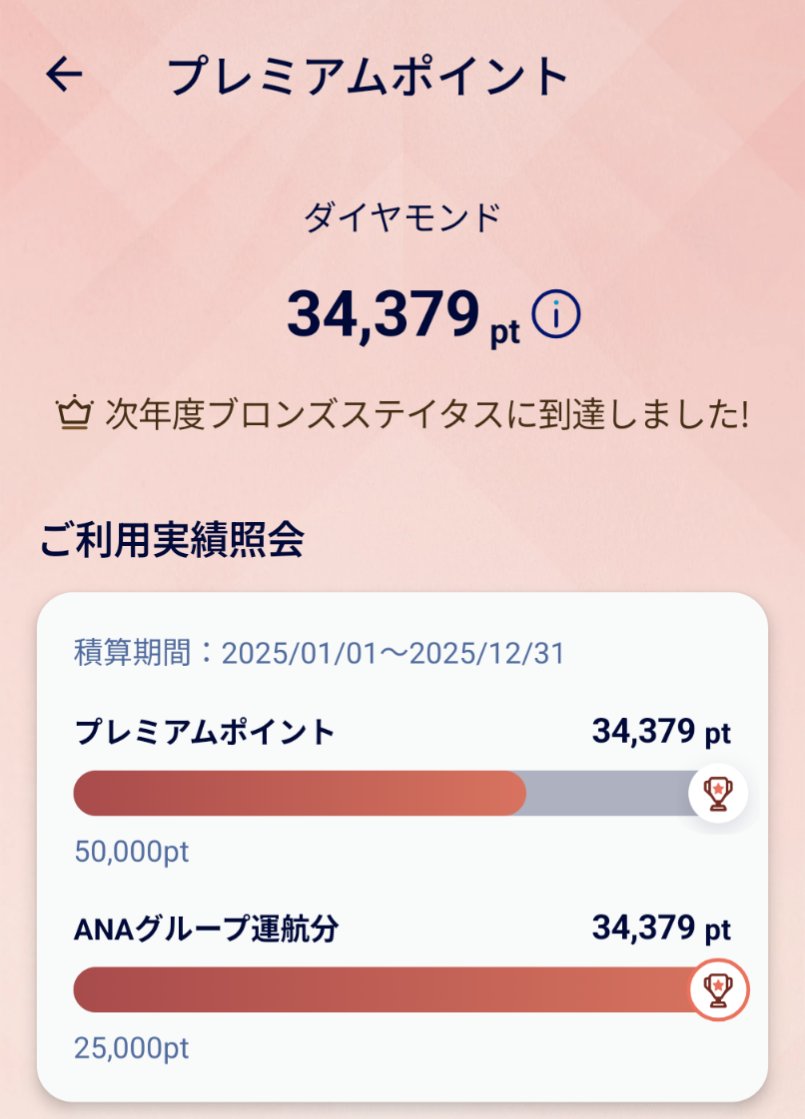
Task: Click the プレミアムポイント page title
Action: point(368,76)
